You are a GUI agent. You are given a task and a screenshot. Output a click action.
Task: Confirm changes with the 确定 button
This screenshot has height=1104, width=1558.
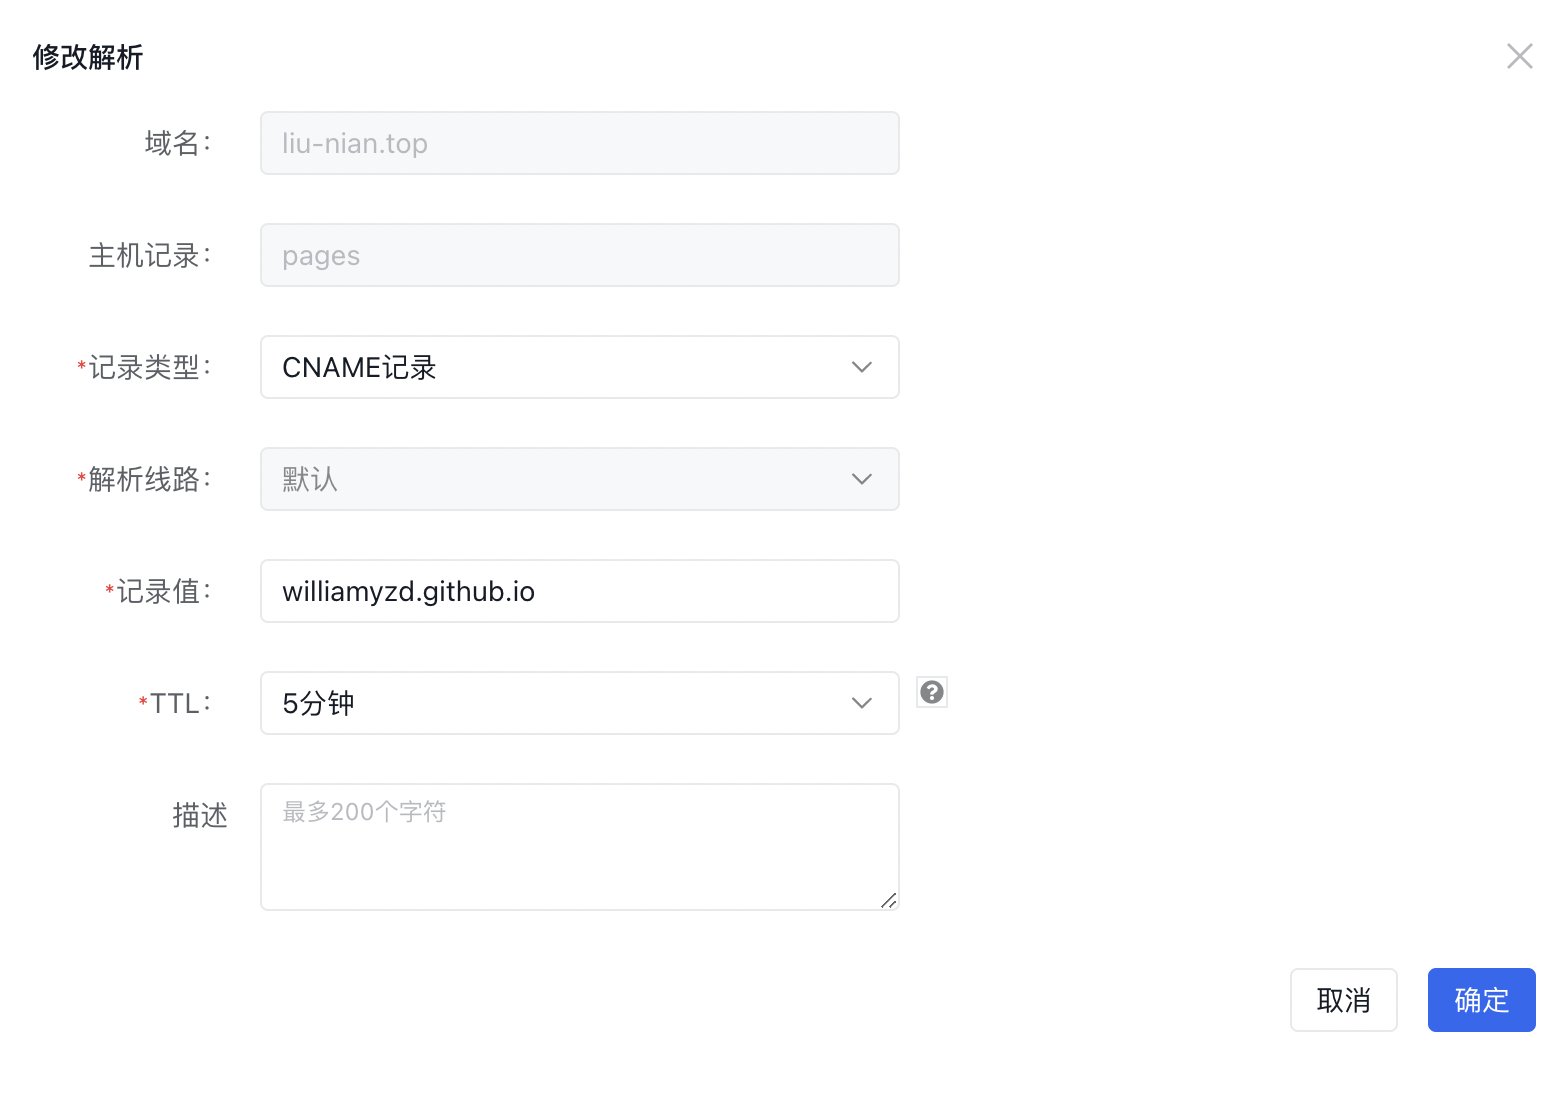[x=1481, y=1000]
